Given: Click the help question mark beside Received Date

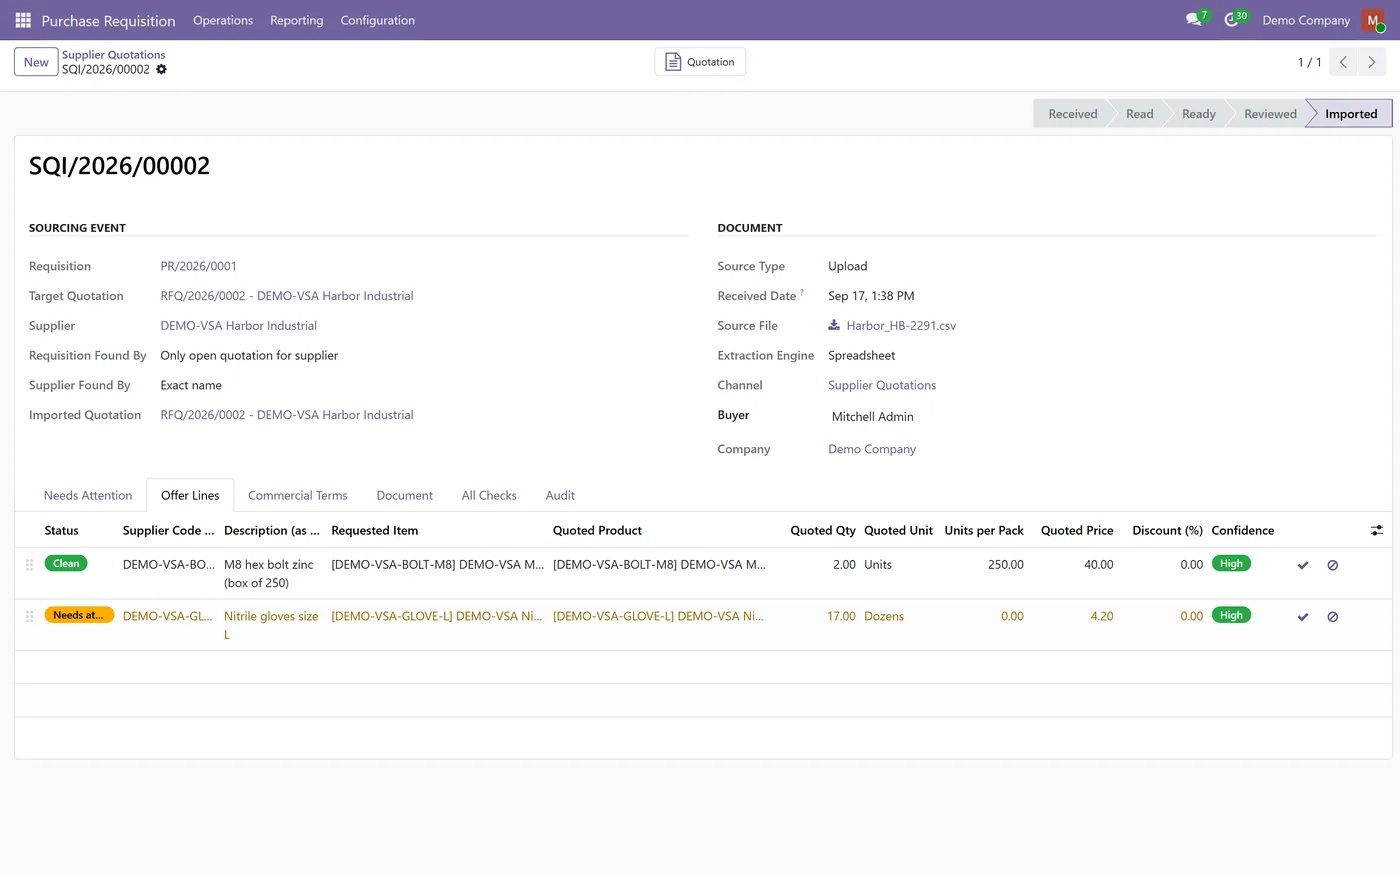Looking at the screenshot, I should (802, 292).
